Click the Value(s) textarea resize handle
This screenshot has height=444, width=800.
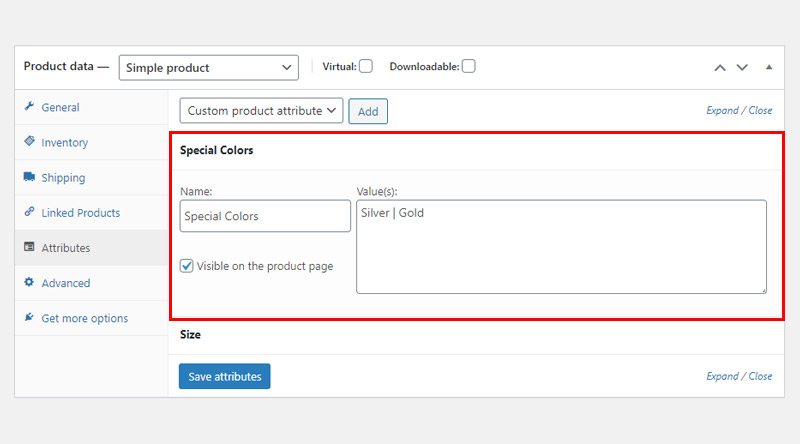tap(763, 290)
